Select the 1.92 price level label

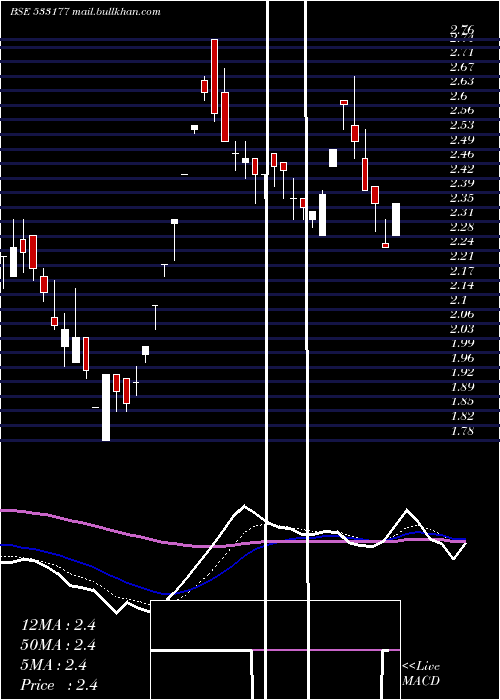click(x=462, y=373)
